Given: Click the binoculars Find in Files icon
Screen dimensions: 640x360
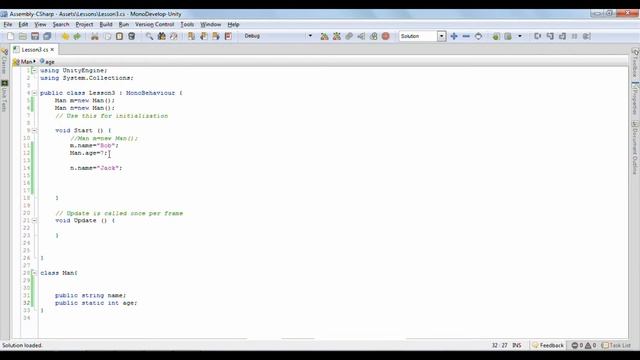Looking at the screenshot, I should [x=162, y=36].
